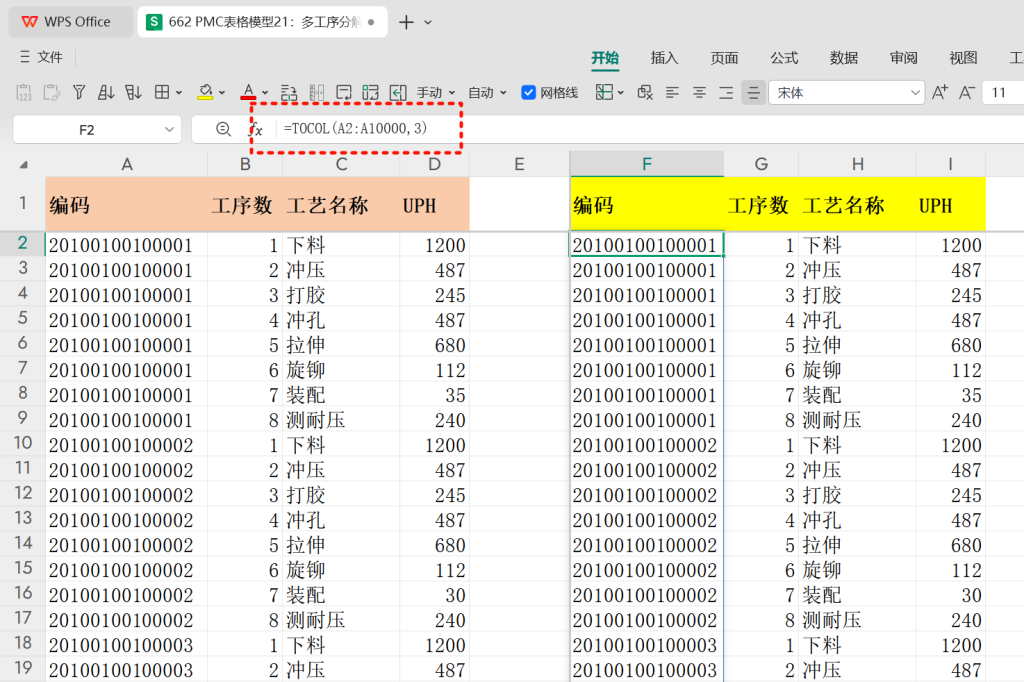Click the WPS Office home tab
The image size is (1024, 682).
coord(69,22)
